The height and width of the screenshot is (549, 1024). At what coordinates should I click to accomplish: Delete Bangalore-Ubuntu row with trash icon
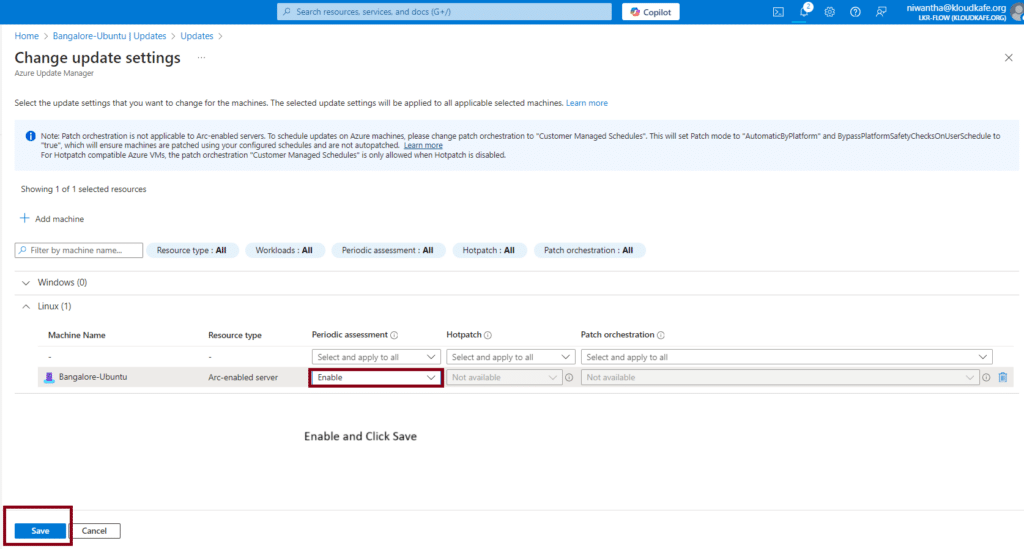coord(1002,377)
